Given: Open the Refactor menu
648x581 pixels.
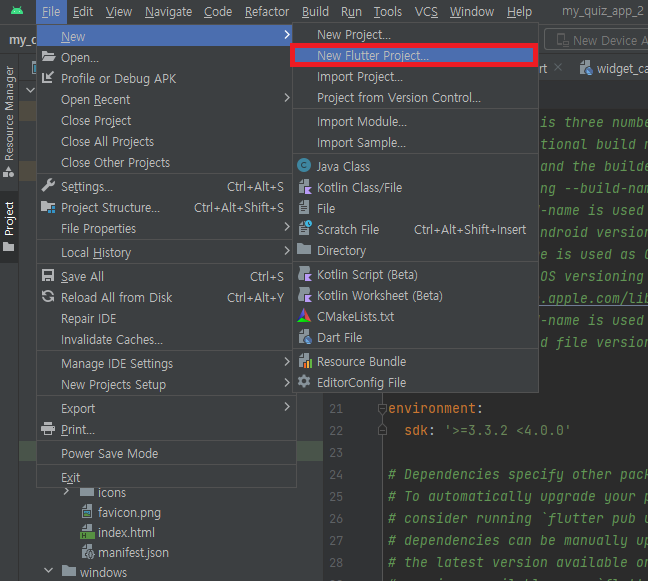Looking at the screenshot, I should 267,12.
